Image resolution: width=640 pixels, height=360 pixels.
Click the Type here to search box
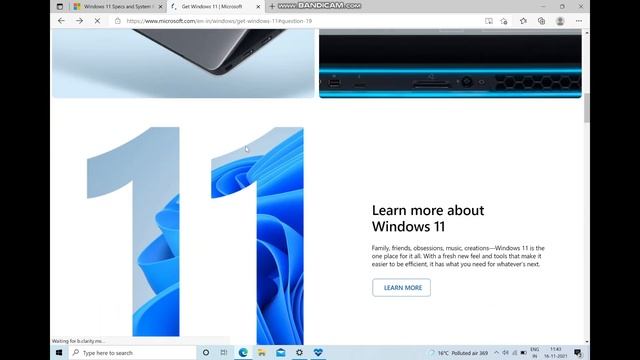click(132, 353)
